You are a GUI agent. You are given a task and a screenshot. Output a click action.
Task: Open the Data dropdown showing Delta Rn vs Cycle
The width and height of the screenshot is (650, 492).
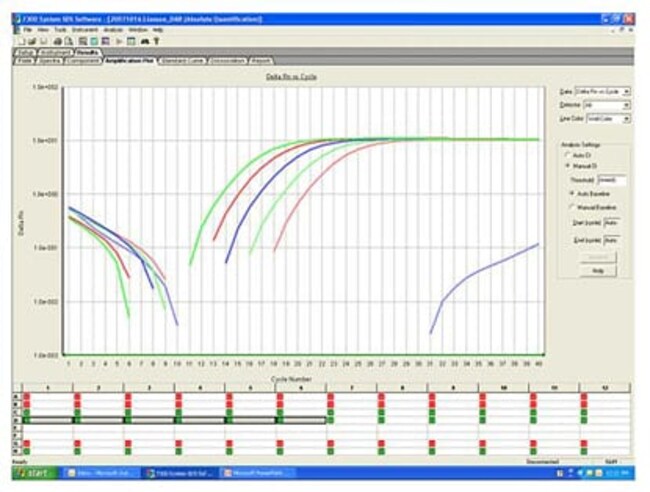click(602, 91)
